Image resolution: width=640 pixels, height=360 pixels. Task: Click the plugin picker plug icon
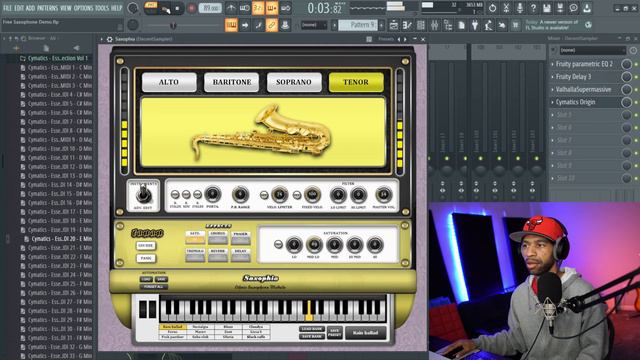[x=475, y=25]
